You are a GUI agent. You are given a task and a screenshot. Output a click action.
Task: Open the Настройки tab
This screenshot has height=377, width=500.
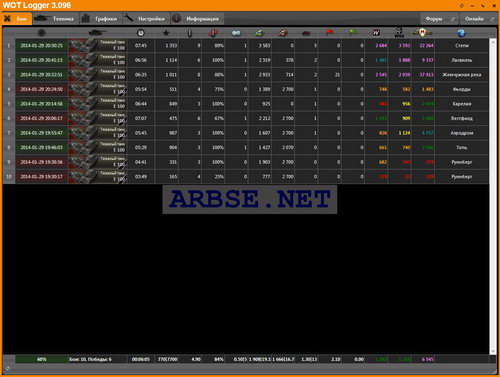click(147, 19)
